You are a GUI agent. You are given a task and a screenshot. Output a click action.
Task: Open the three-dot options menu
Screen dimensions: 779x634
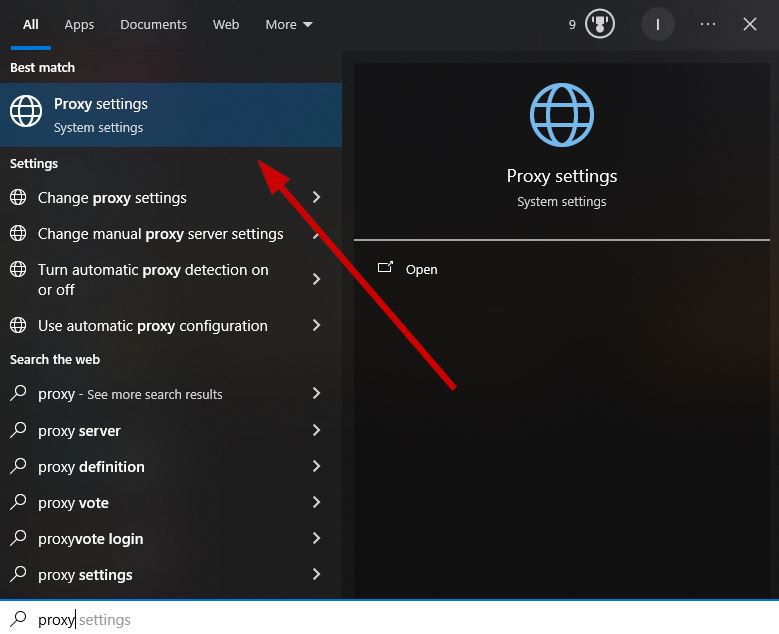707,24
